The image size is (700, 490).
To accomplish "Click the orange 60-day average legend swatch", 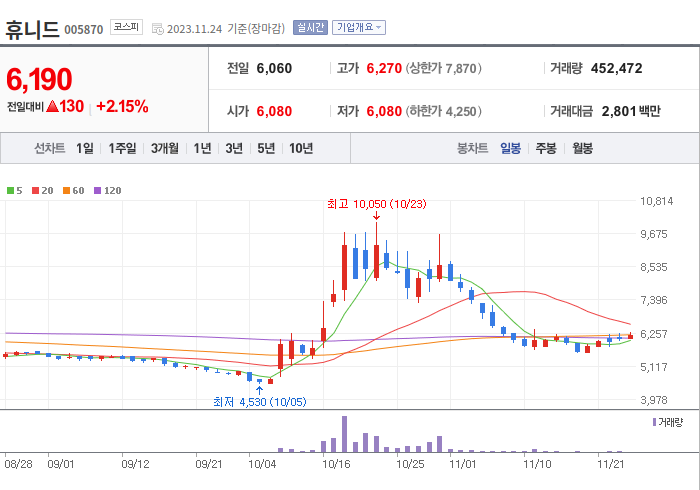I will click(67, 191).
